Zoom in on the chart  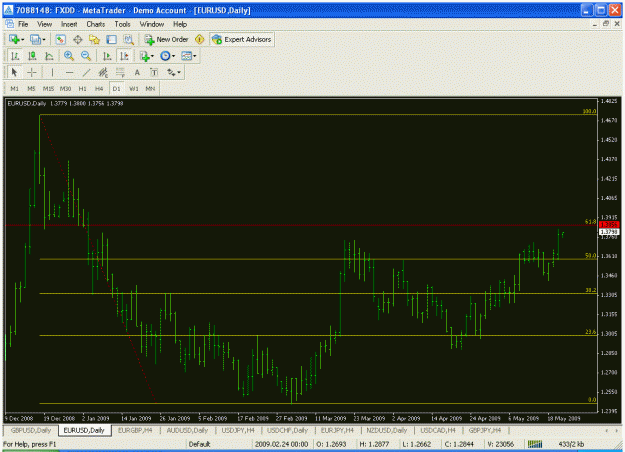[69, 56]
